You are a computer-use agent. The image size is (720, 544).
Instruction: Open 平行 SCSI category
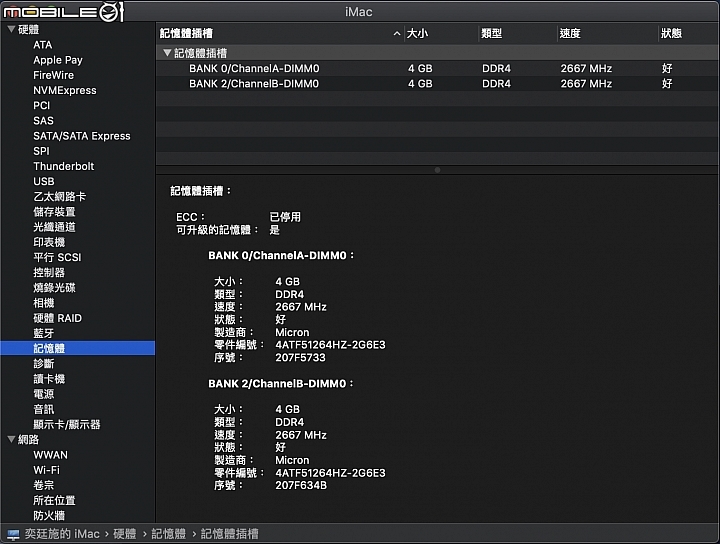pyautogui.click(x=57, y=257)
